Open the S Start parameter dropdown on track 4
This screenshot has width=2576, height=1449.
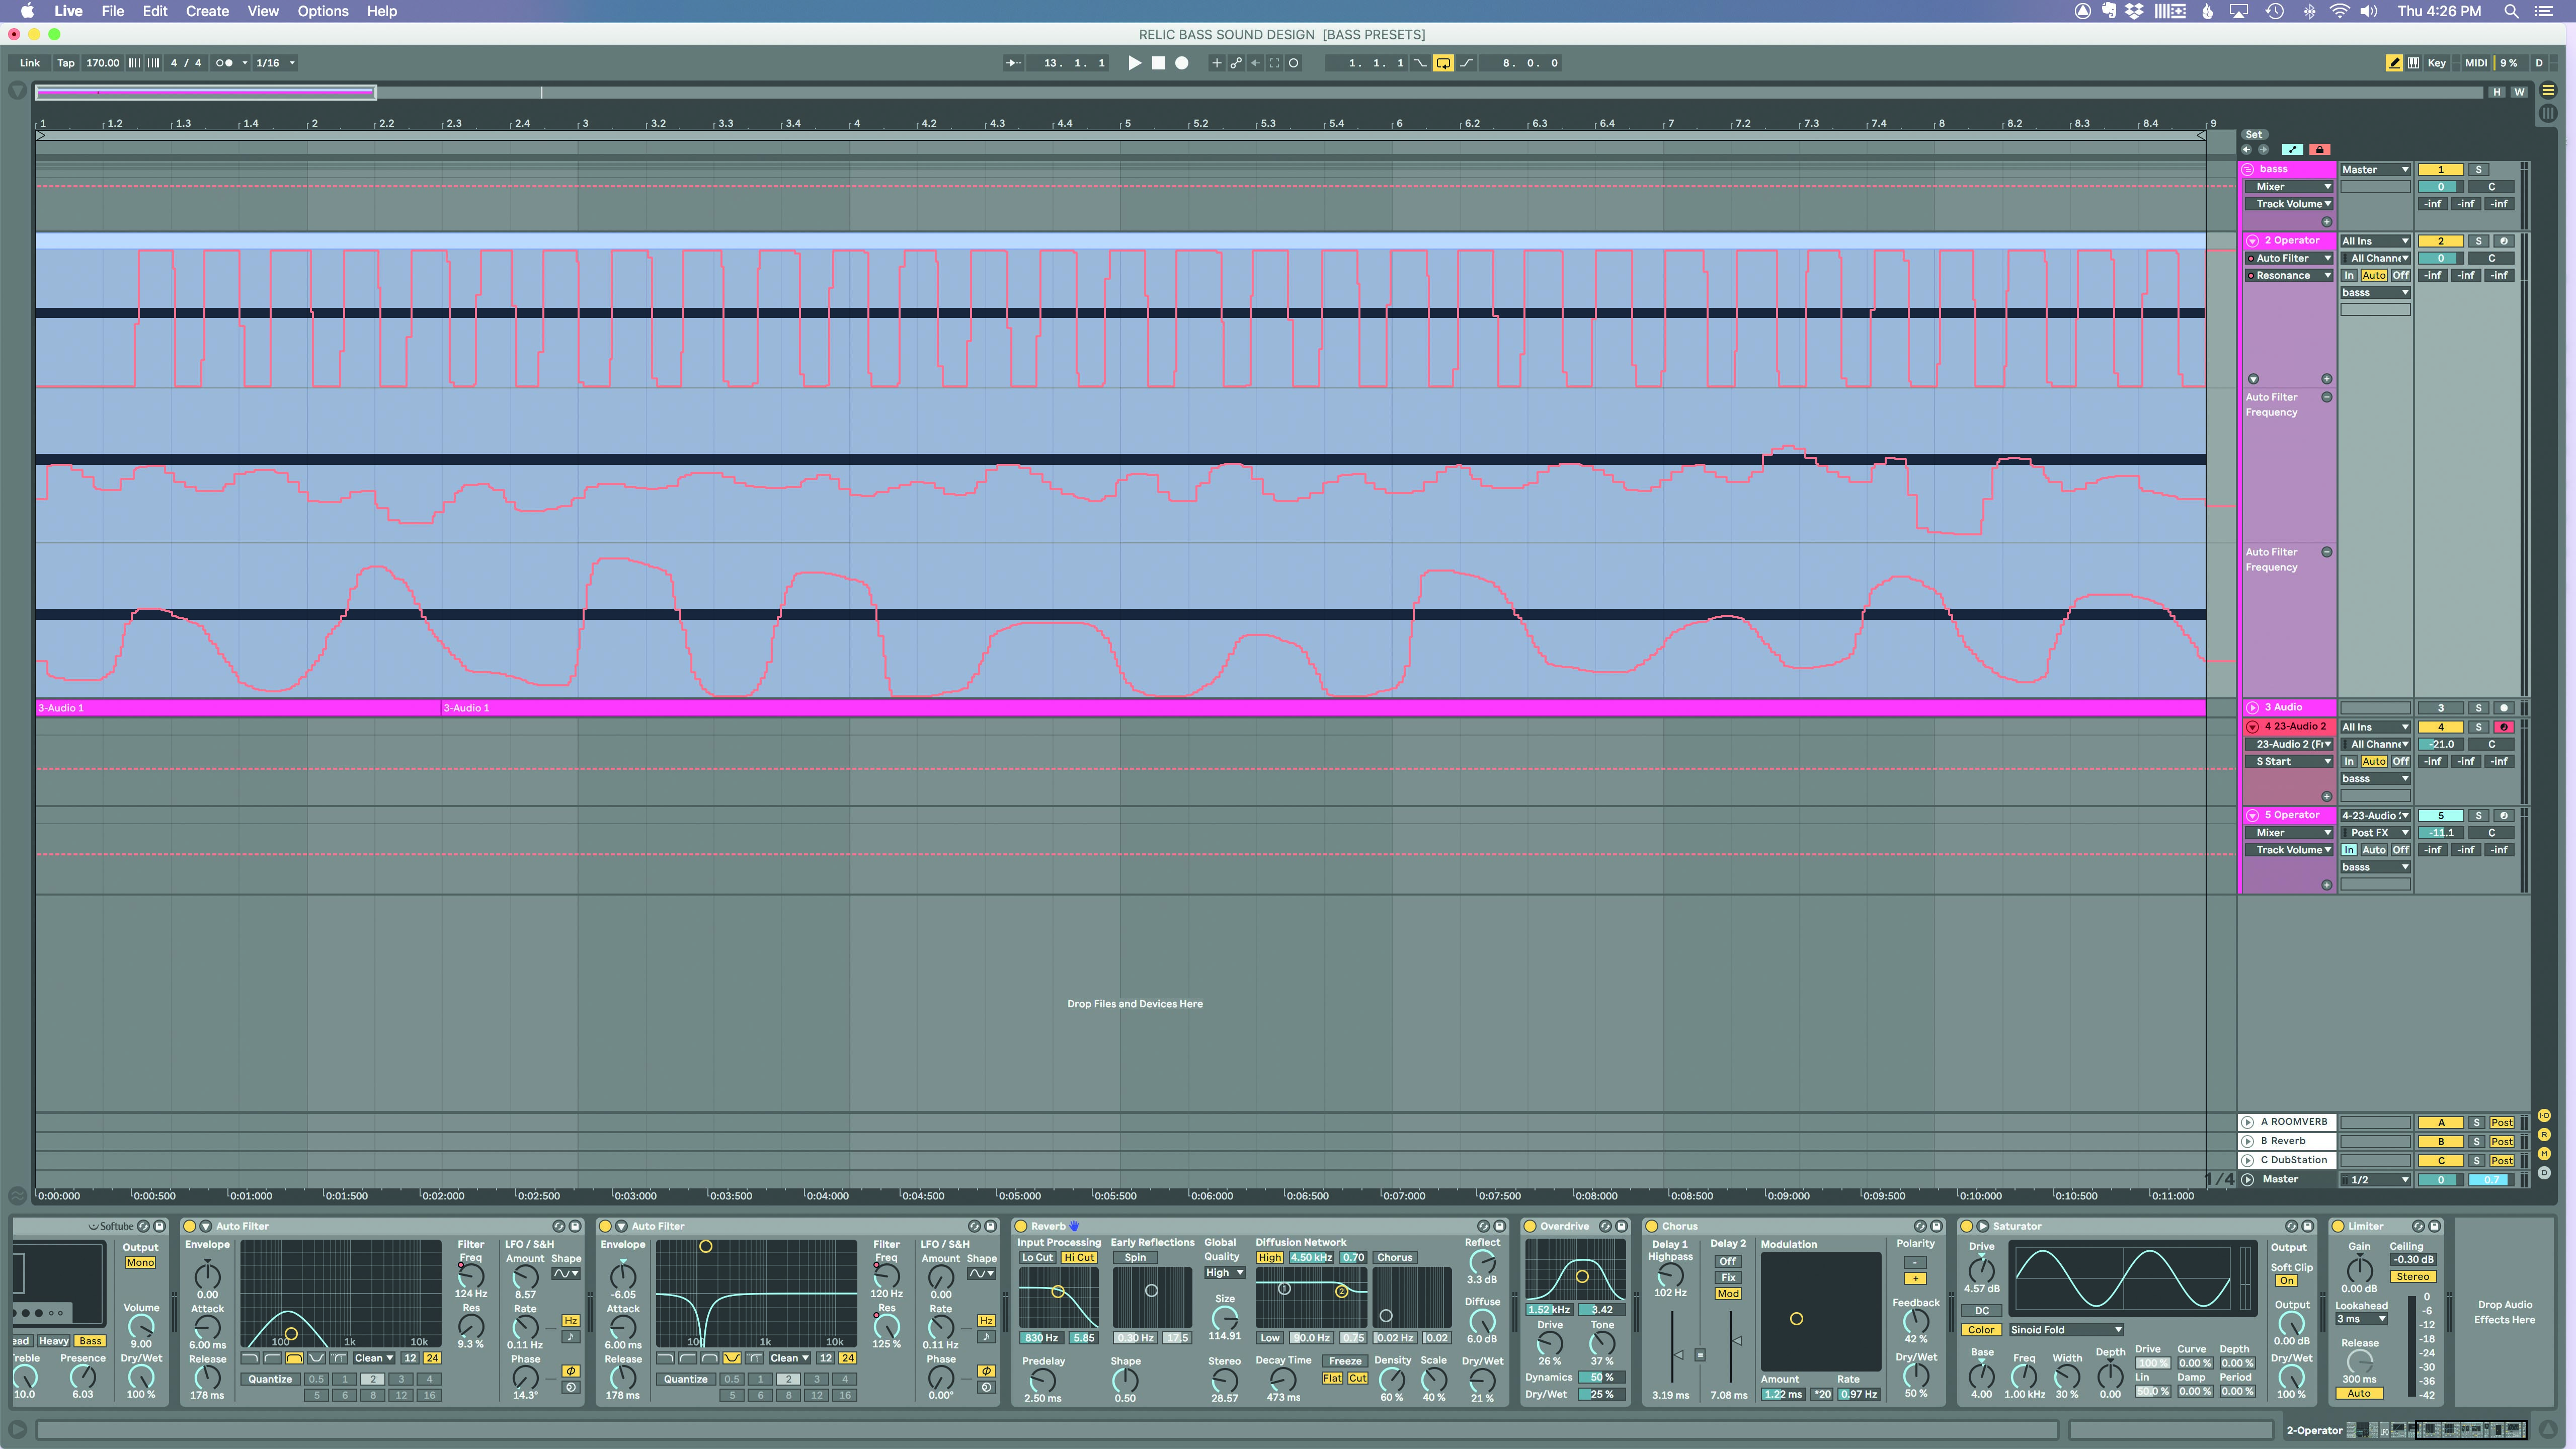(2289, 761)
